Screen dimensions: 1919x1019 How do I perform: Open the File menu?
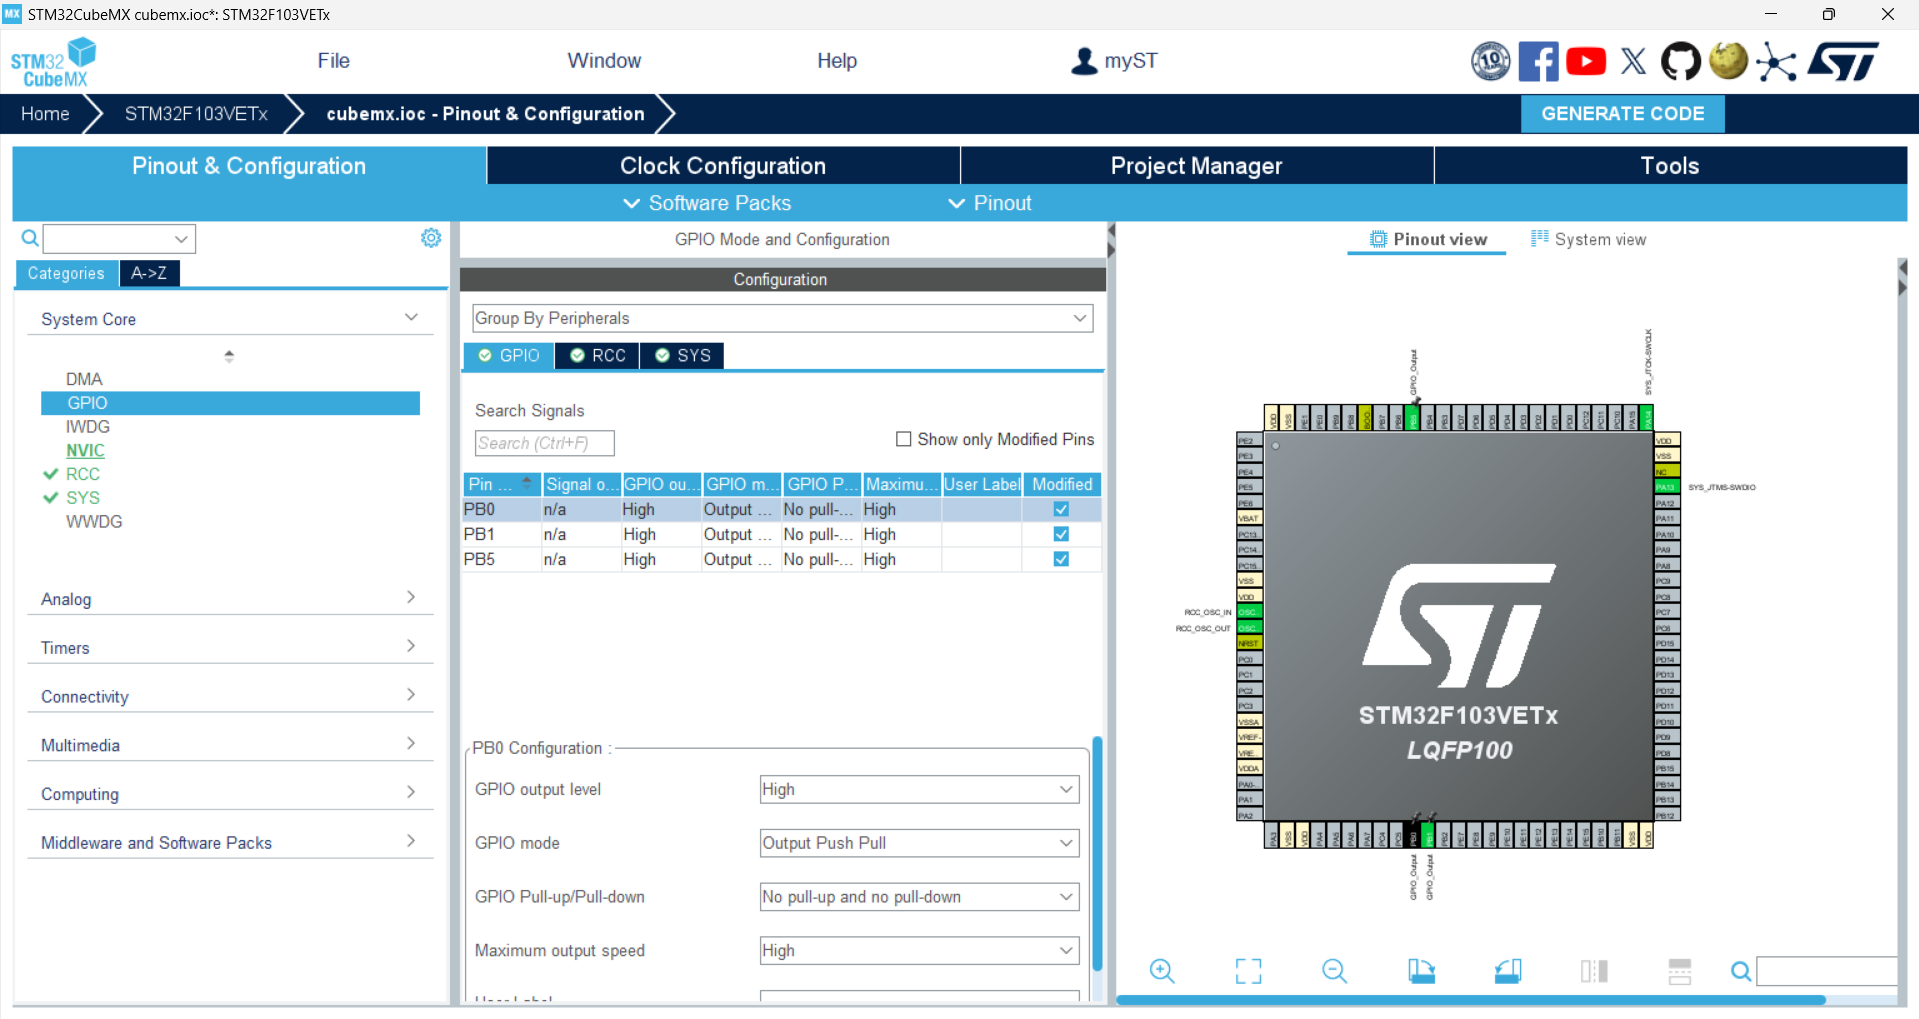coord(333,61)
